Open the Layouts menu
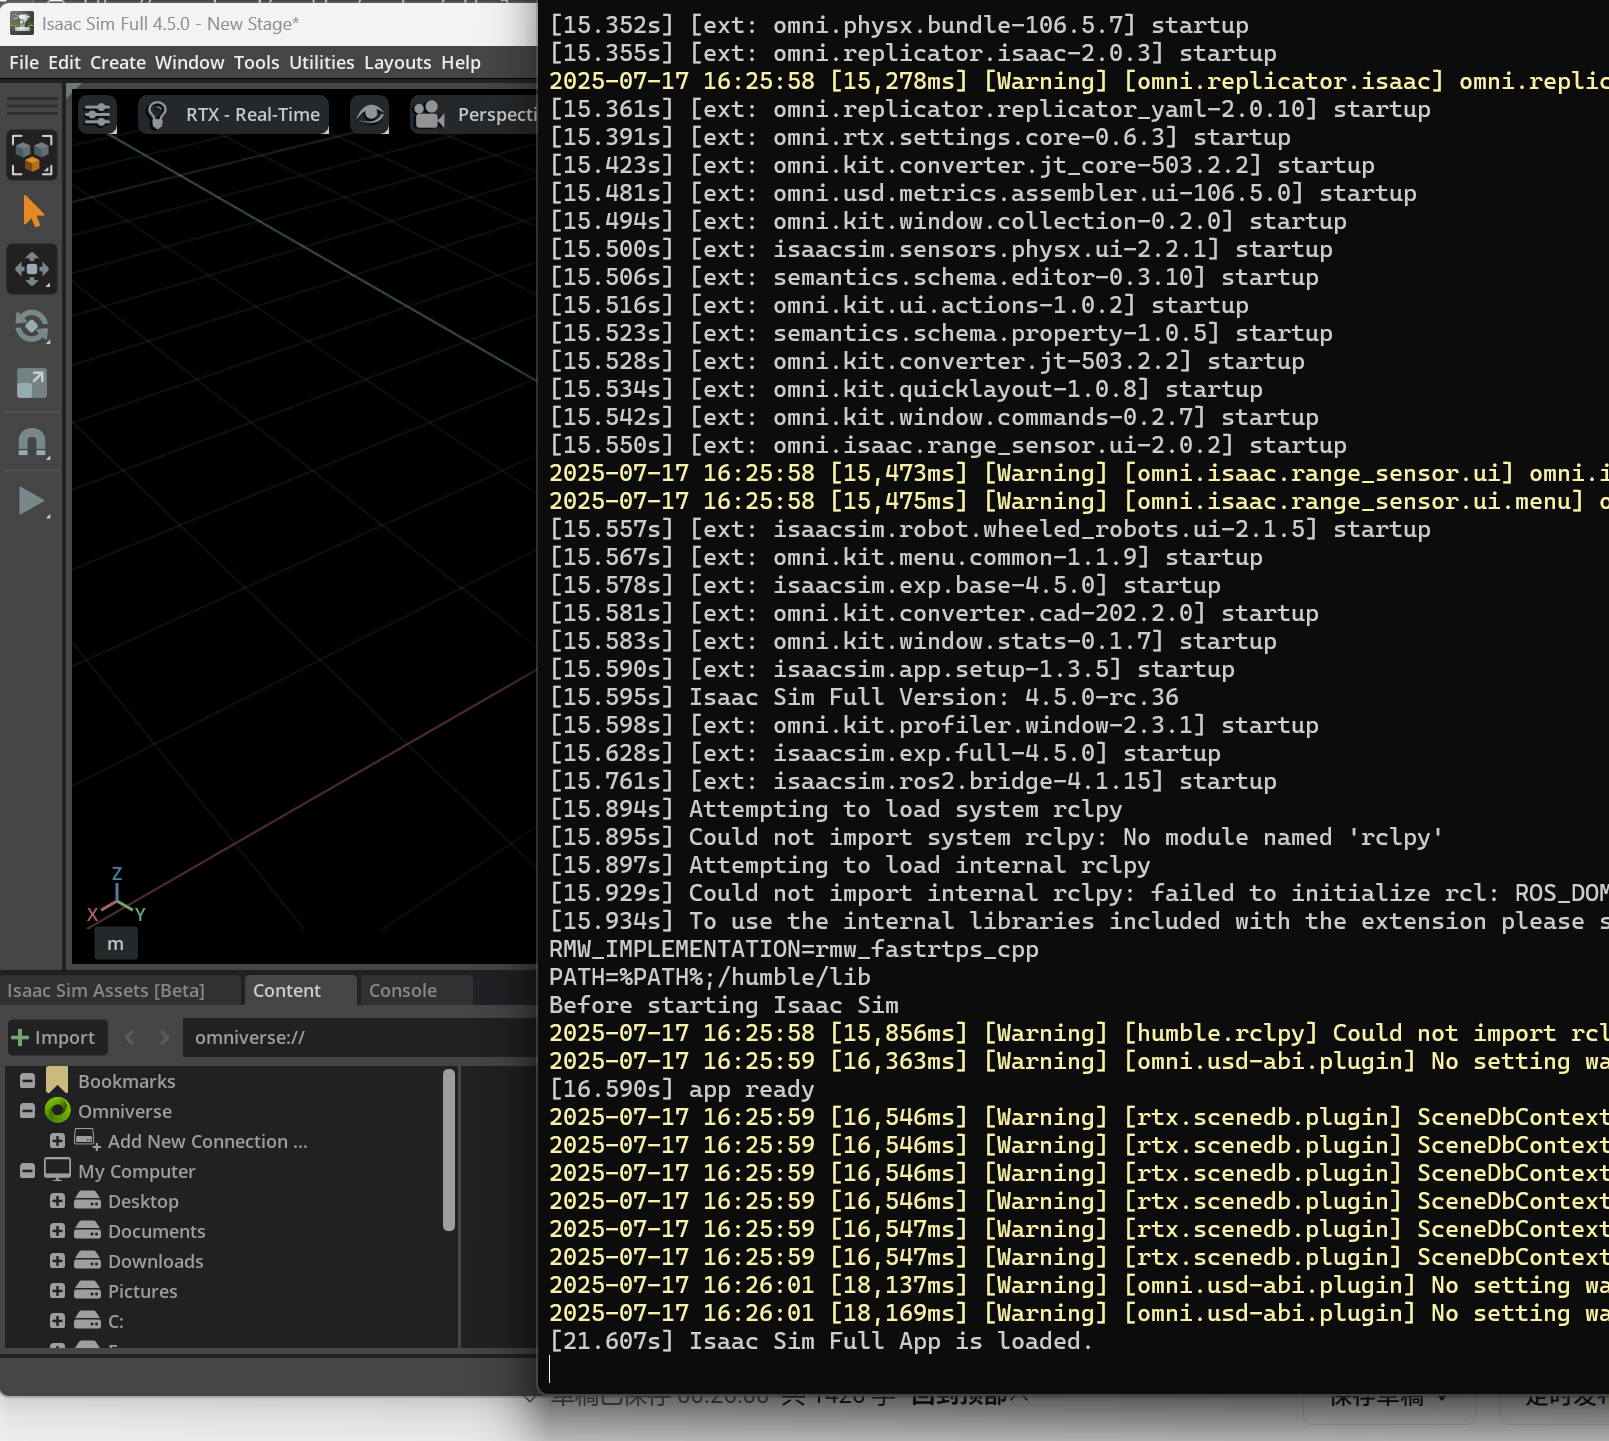1609x1441 pixels. coord(398,62)
